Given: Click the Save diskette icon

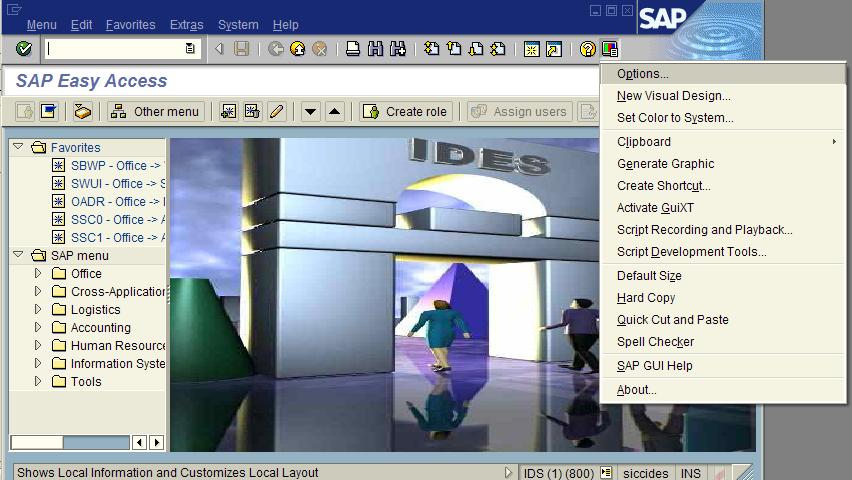Looking at the screenshot, I should click(241, 49).
